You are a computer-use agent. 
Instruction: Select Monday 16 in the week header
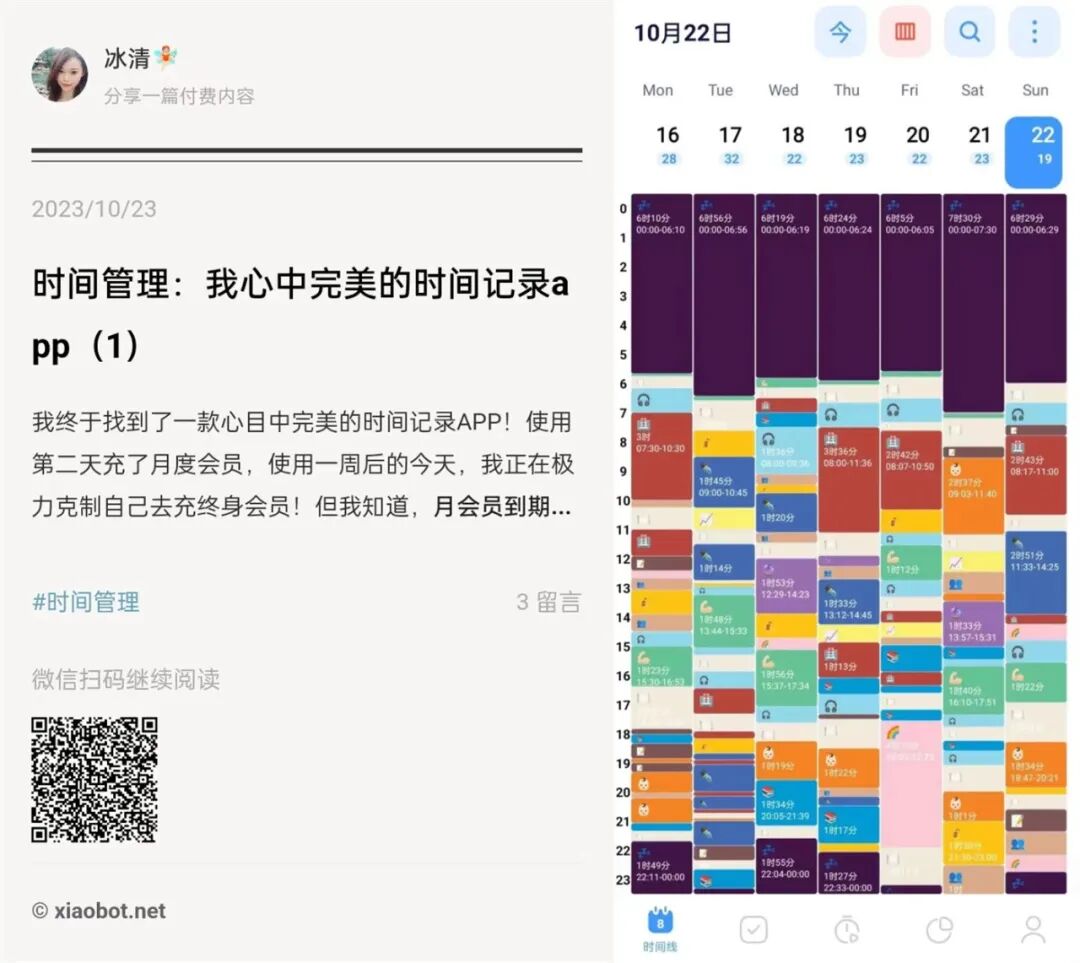[667, 145]
